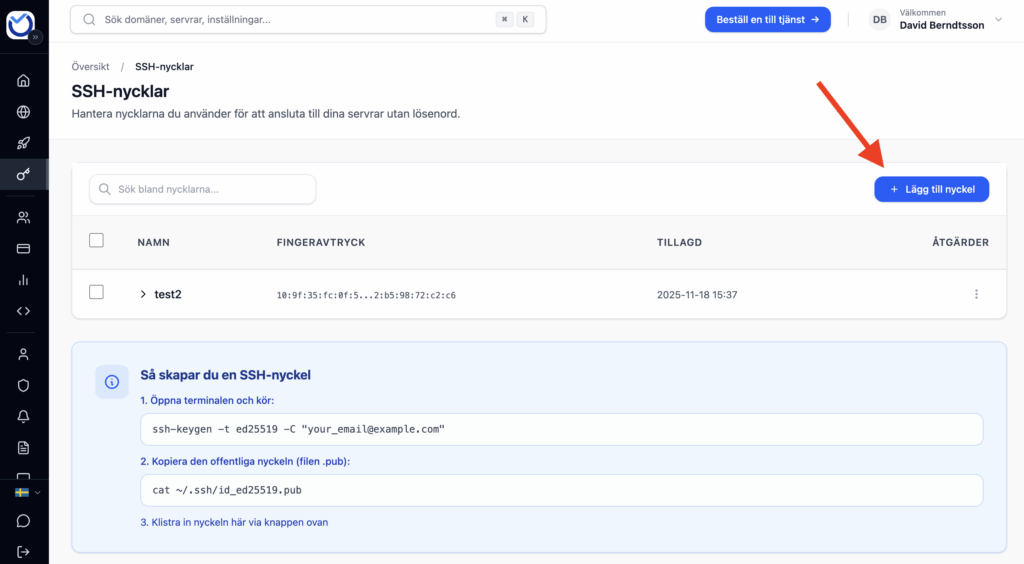Select the SSH key icon in sidebar
Image resolution: width=1024 pixels, height=564 pixels.
coord(24,174)
